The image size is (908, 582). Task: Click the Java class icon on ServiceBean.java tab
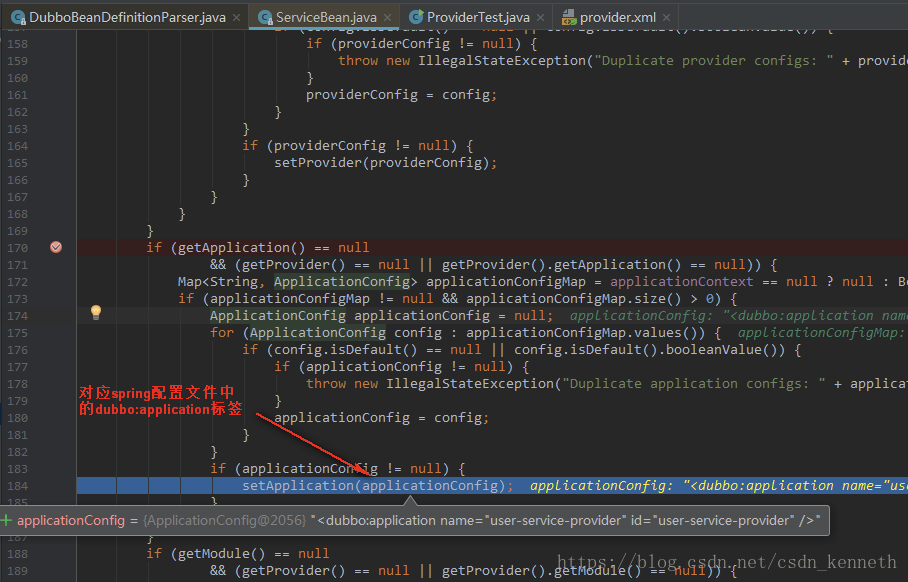(x=265, y=17)
